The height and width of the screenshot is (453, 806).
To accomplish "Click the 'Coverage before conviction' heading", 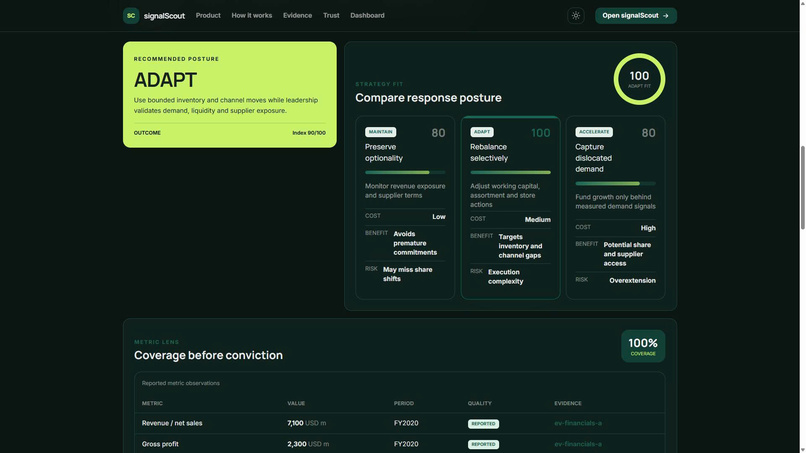I will pyautogui.click(x=208, y=355).
